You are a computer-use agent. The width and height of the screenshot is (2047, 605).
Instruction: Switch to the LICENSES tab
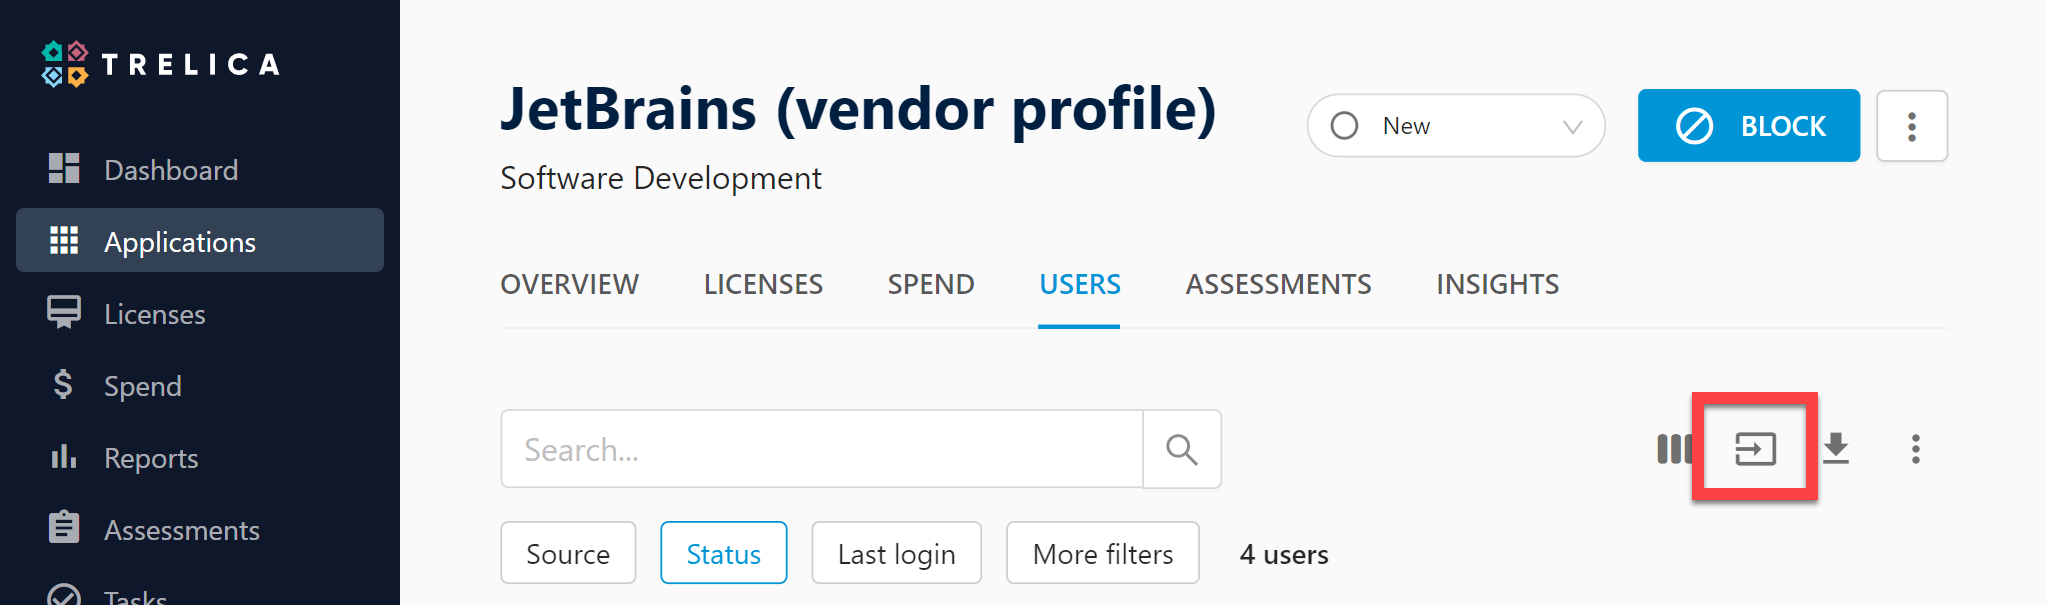point(763,285)
